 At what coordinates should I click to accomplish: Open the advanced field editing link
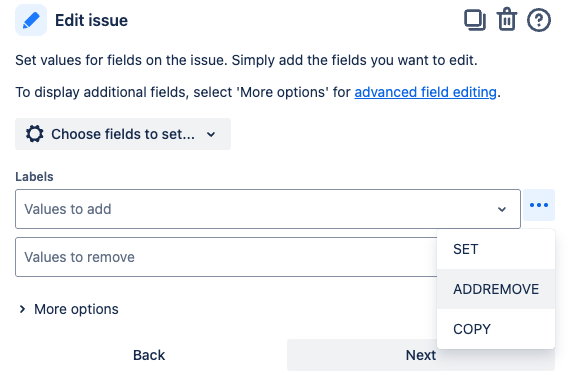[425, 92]
